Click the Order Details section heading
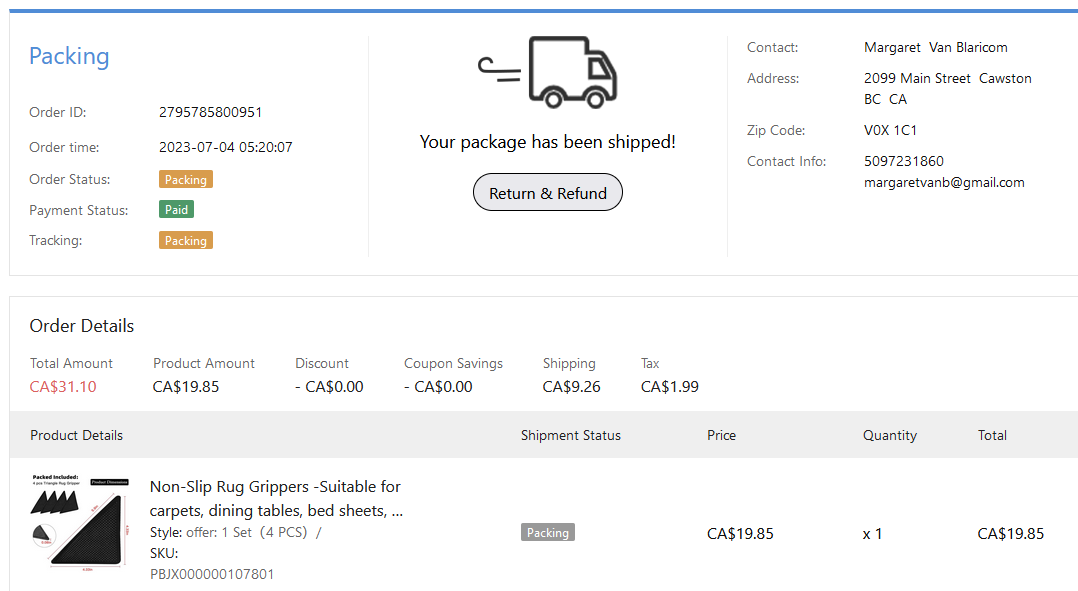 (x=82, y=326)
